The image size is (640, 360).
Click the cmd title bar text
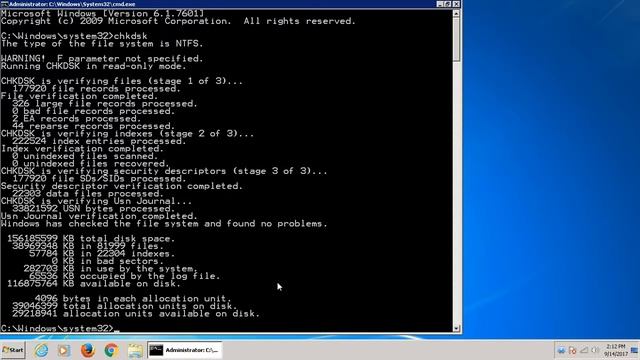click(72, 4)
